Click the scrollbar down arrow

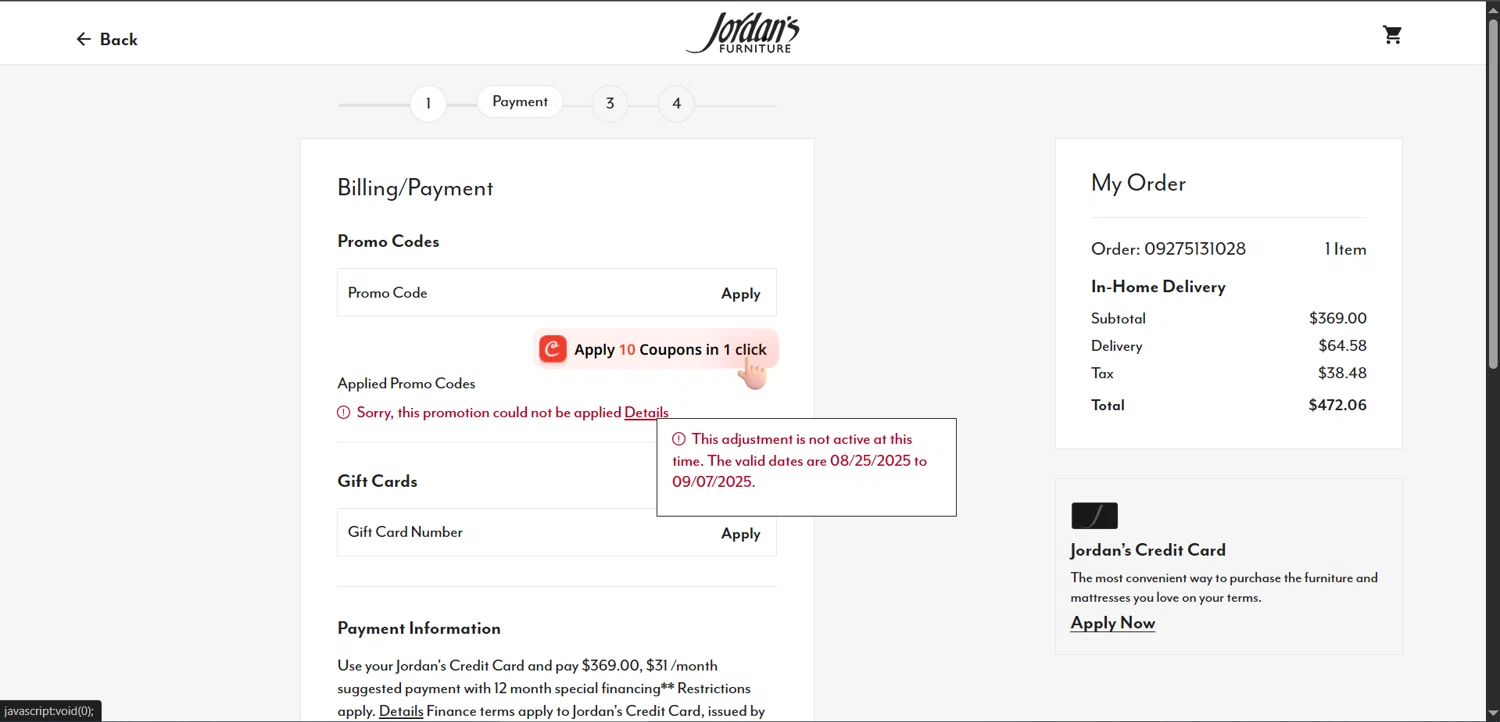coord(1493,714)
